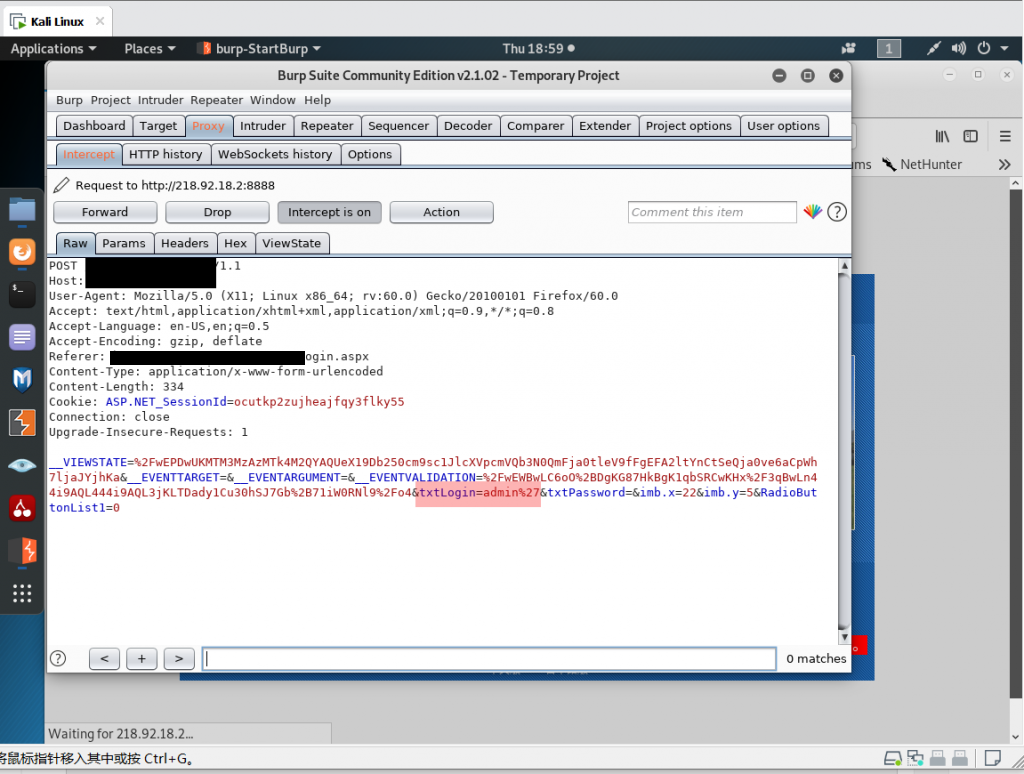Open the Action button menu
This screenshot has width=1024, height=774.
tap(441, 212)
